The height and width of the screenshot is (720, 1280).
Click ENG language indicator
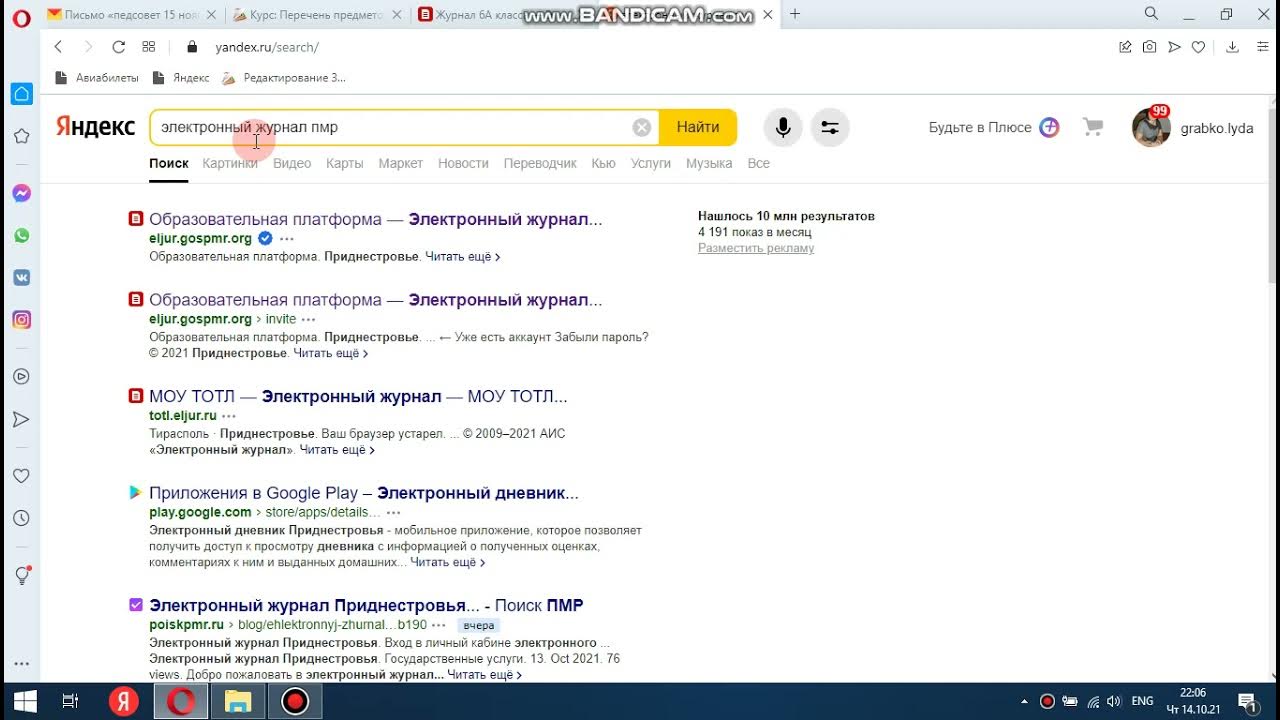[x=1142, y=701]
